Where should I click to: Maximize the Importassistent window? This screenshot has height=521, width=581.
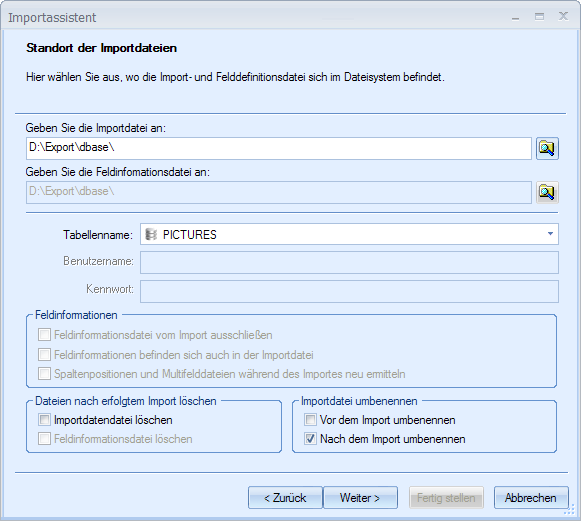tap(540, 17)
